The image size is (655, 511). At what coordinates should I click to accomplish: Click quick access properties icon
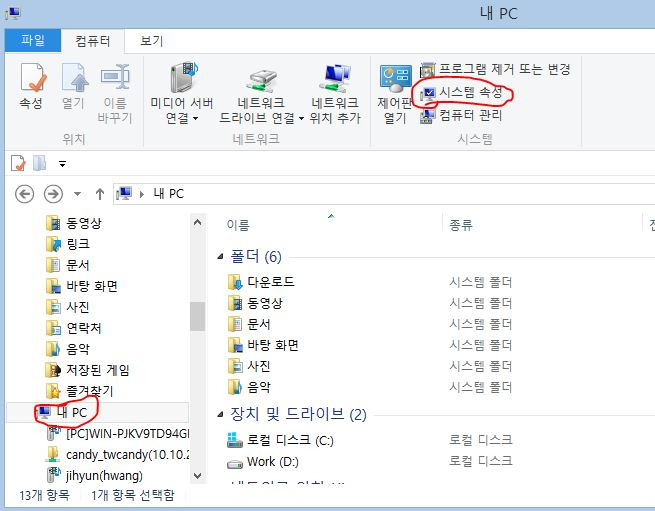(x=18, y=163)
